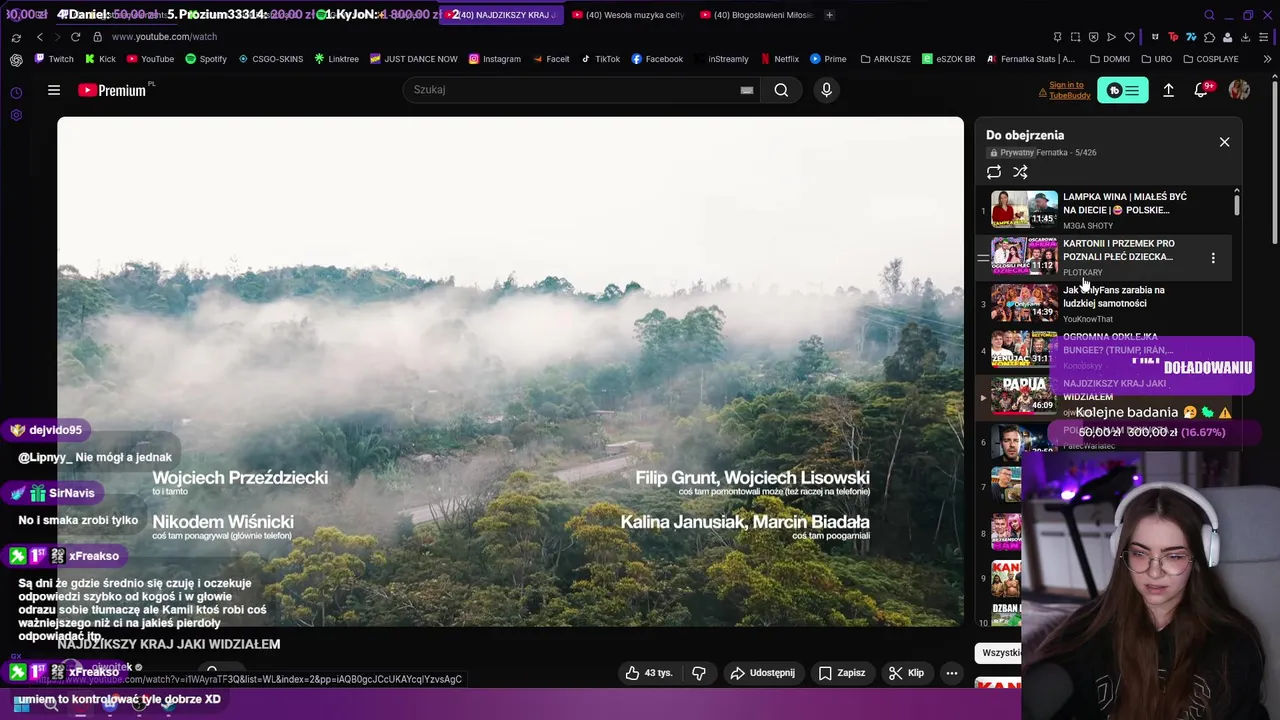Open more actions three-dot menu below video
Screen dimensions: 1280x720
tap(952, 673)
